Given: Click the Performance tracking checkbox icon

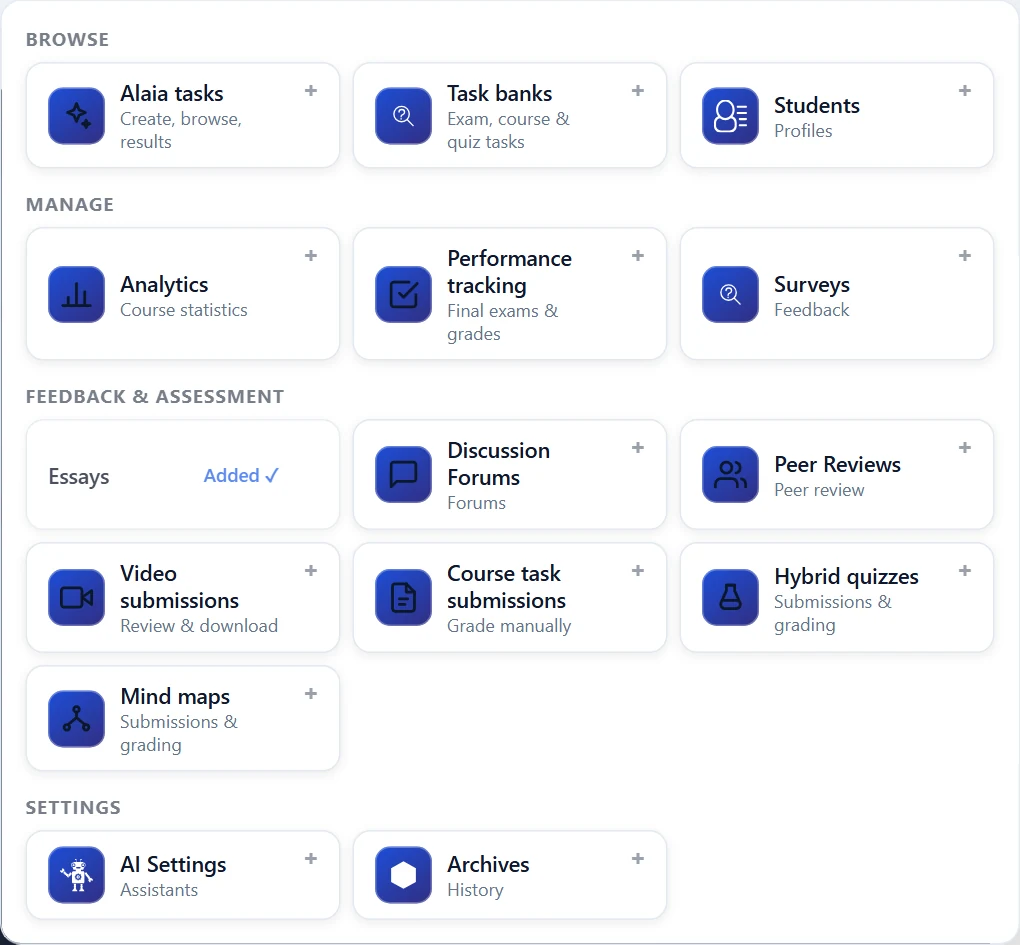Looking at the screenshot, I should click(x=403, y=294).
